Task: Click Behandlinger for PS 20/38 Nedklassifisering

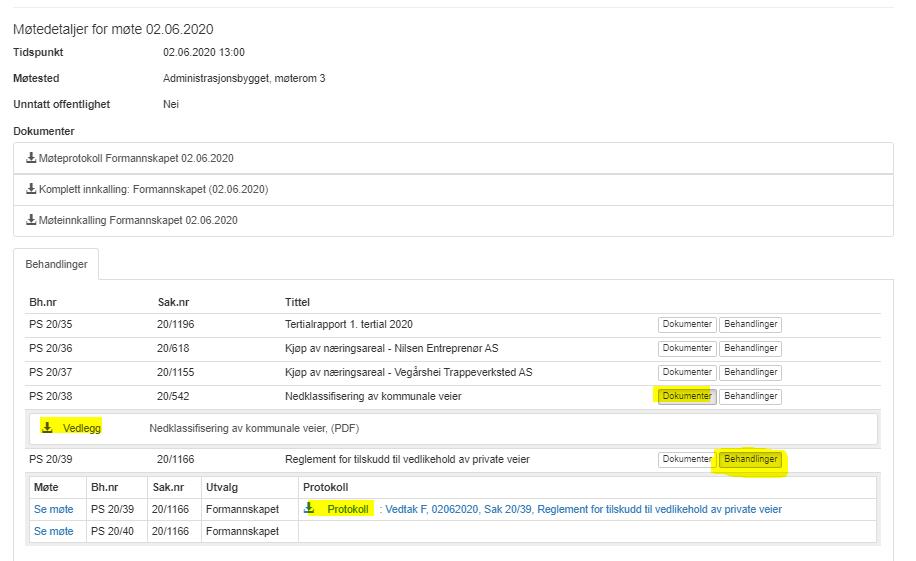Action: 750,396
